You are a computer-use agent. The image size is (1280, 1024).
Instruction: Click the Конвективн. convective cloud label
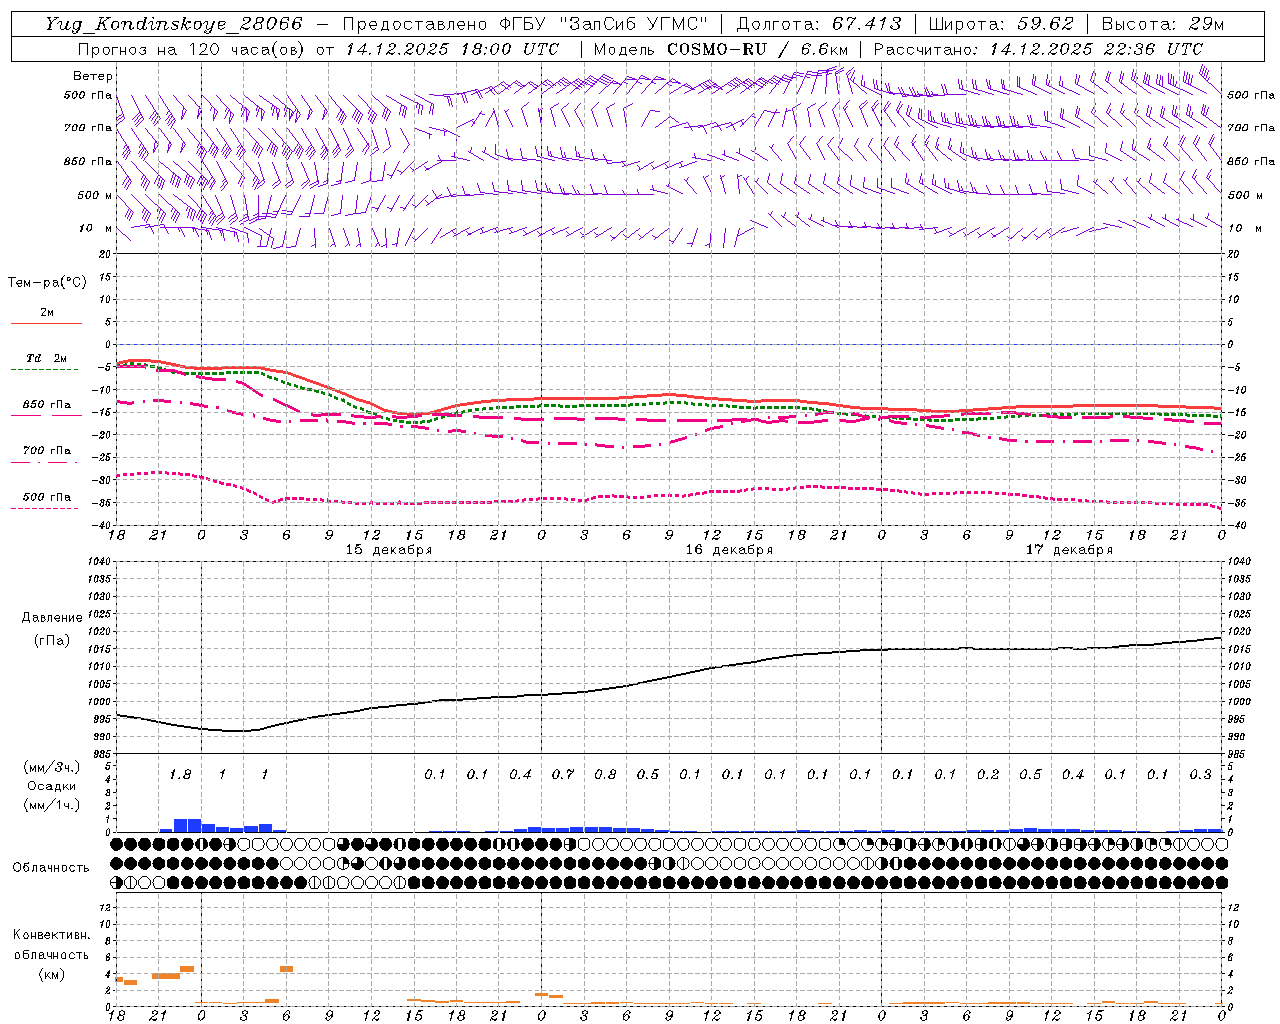tap(51, 935)
